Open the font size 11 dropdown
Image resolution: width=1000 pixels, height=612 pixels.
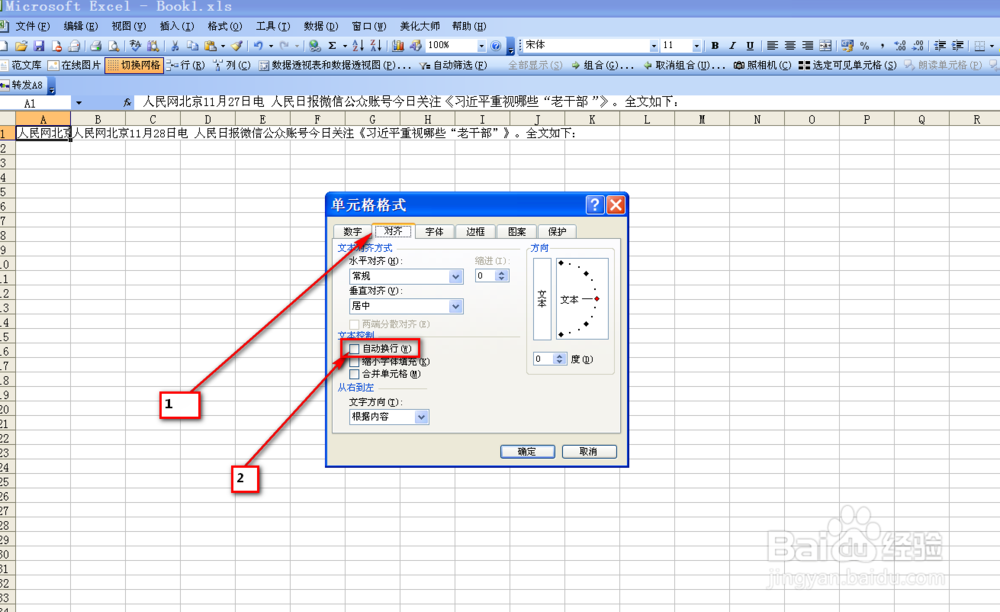[696, 46]
